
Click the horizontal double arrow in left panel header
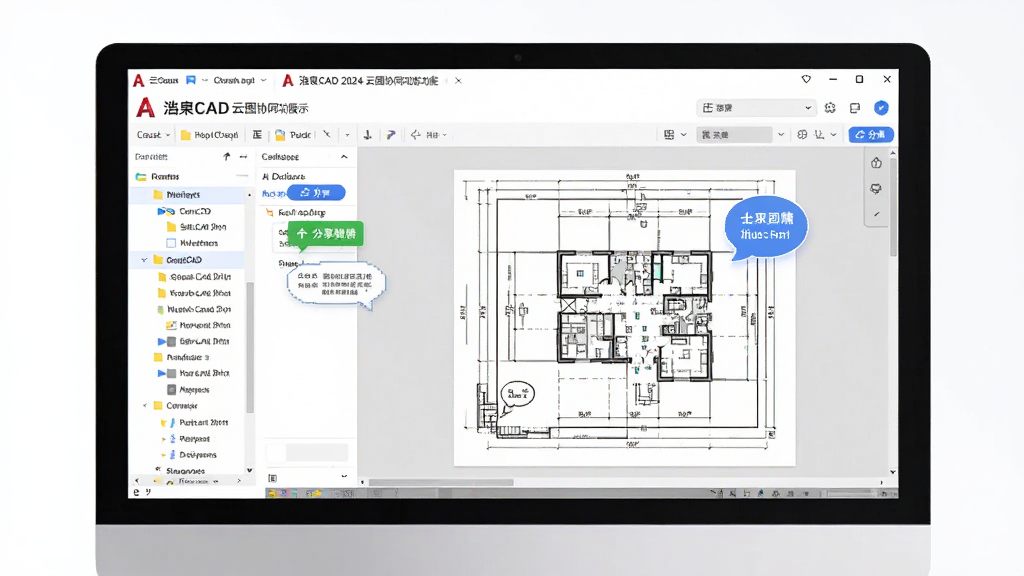(243, 157)
